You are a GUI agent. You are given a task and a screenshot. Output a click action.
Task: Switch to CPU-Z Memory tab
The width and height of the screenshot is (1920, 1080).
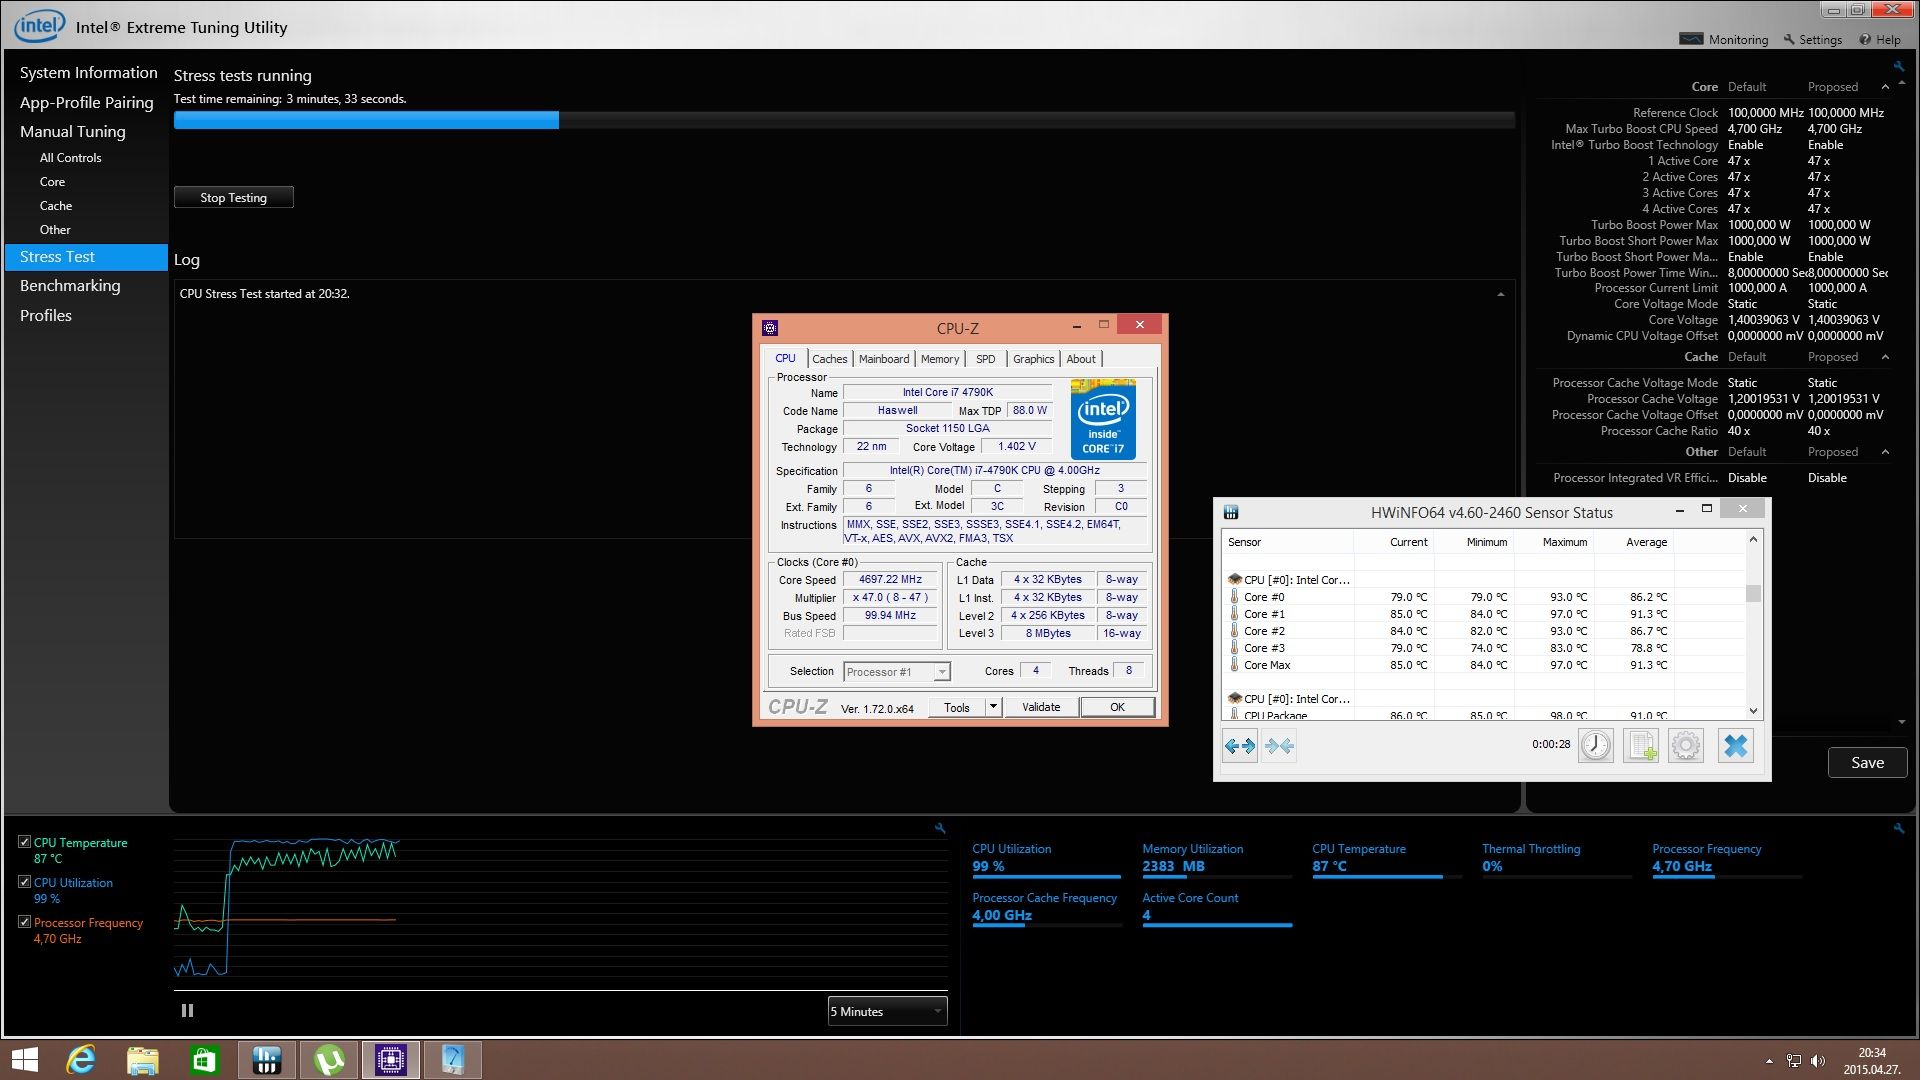(939, 359)
